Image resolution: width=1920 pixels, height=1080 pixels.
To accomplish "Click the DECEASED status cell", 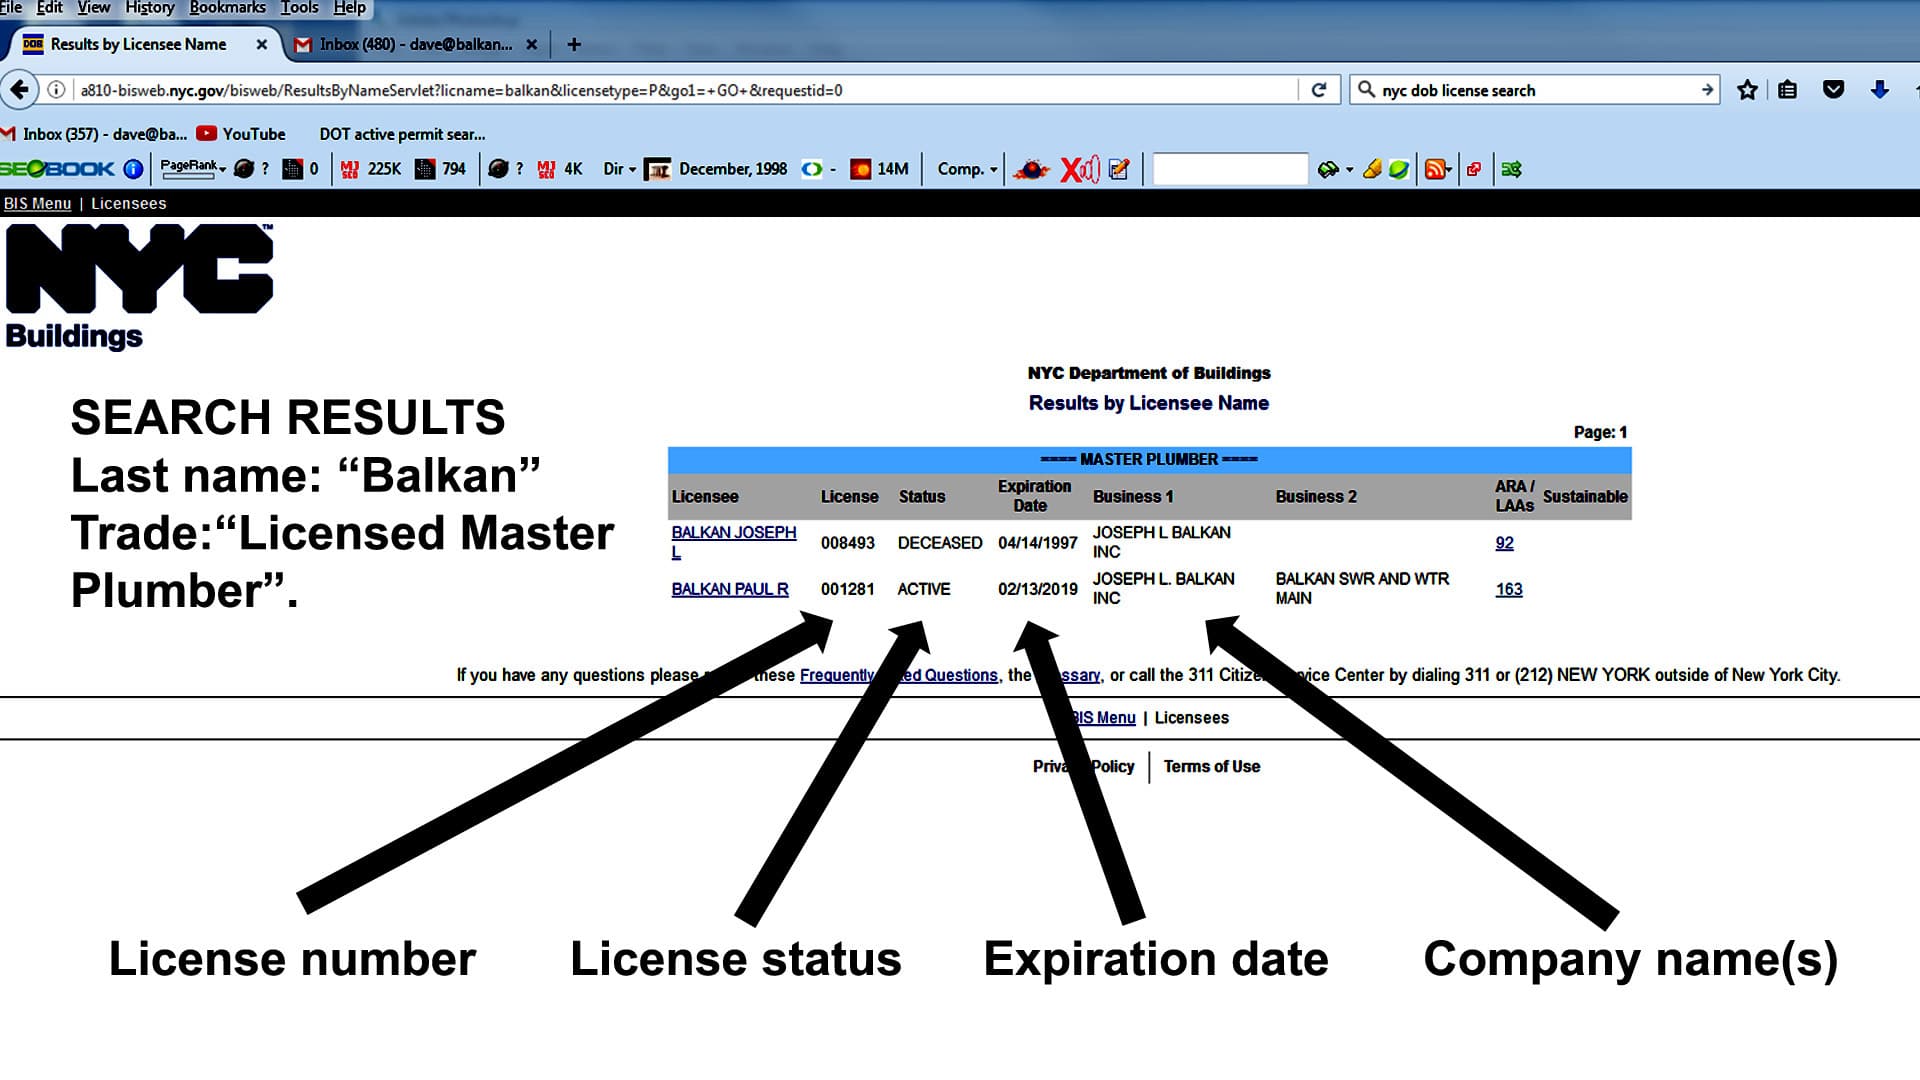I will pyautogui.click(x=940, y=543).
